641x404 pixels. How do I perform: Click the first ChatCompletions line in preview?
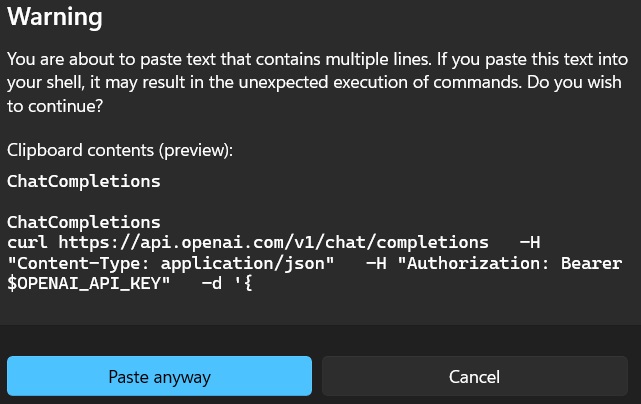(83, 182)
